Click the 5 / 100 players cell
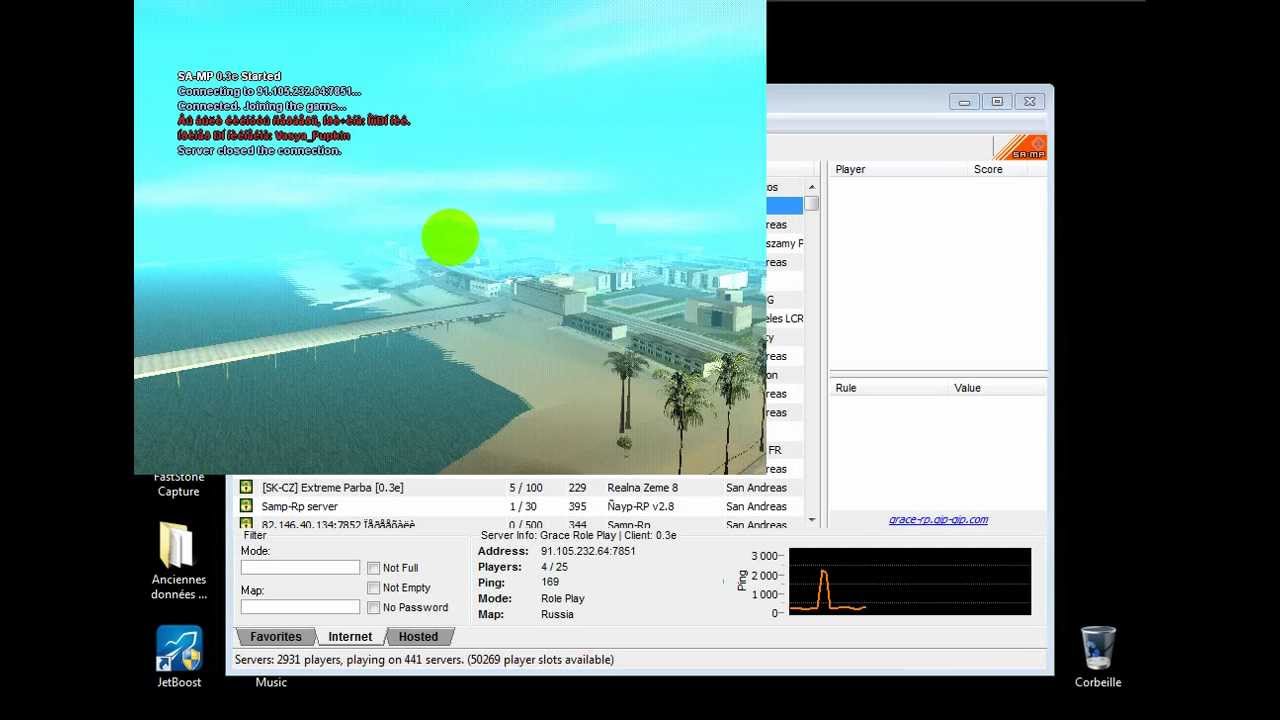The image size is (1280, 720). [526, 488]
